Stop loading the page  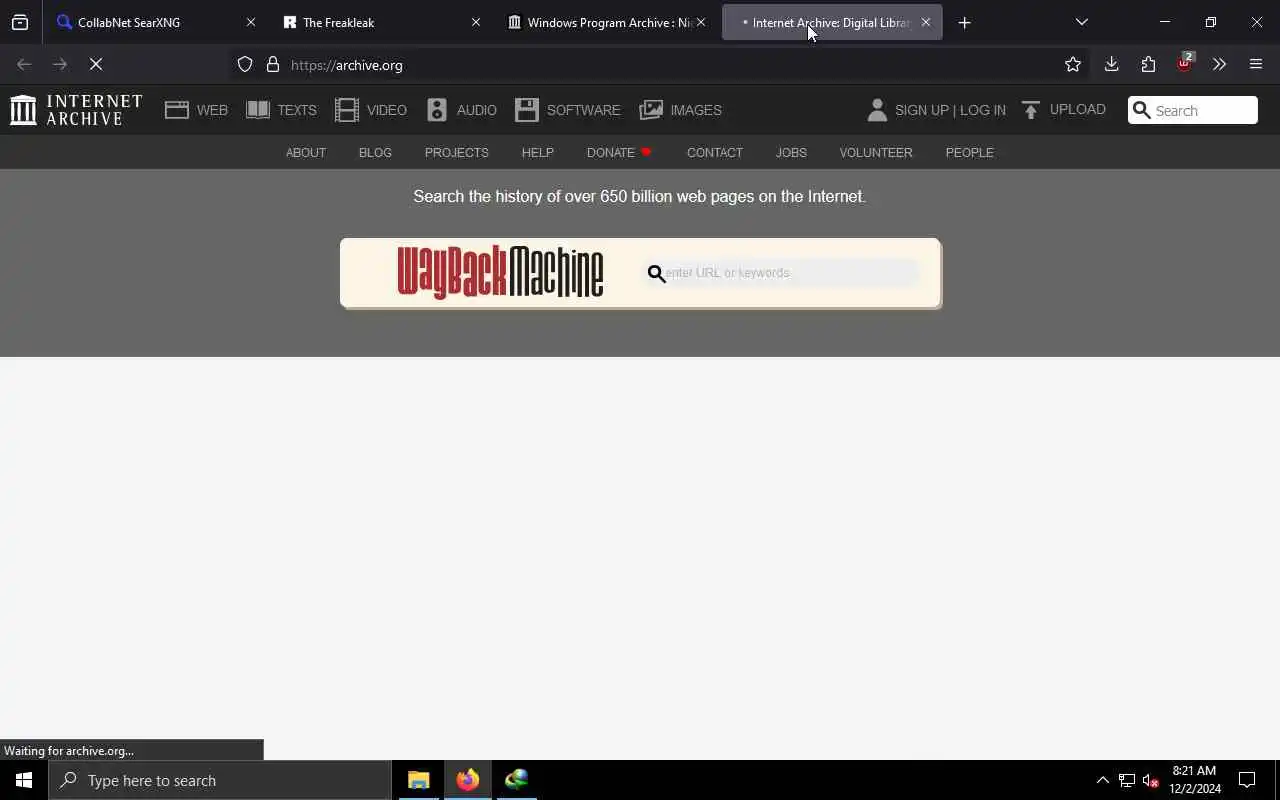click(96, 64)
